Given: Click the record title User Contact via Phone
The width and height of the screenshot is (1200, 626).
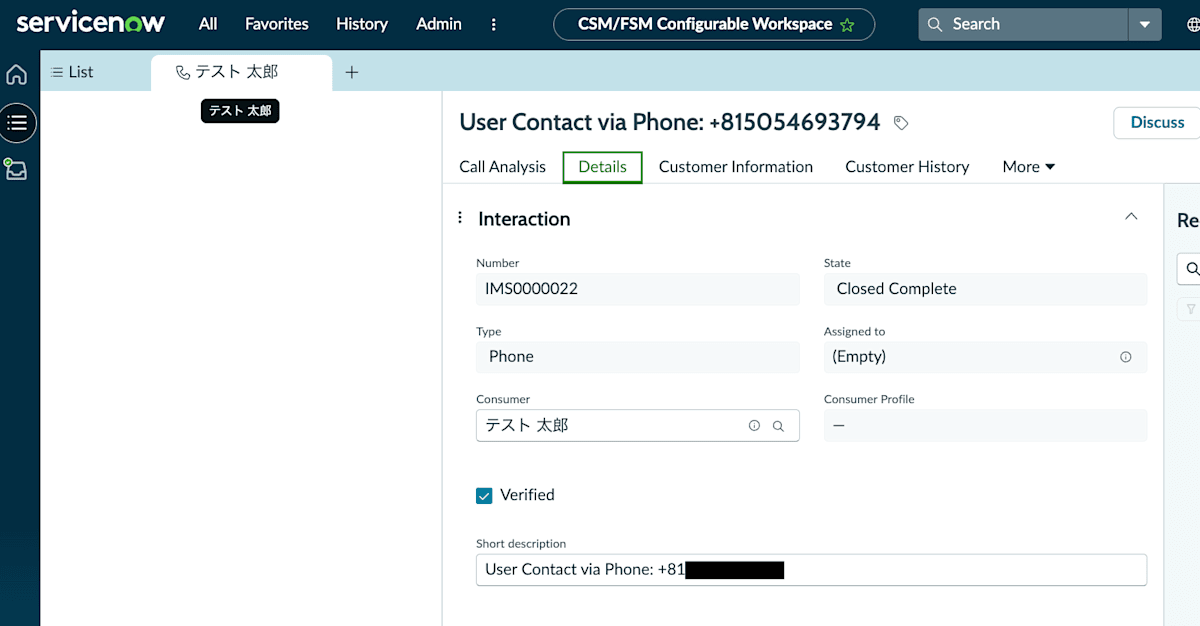Looking at the screenshot, I should (x=670, y=122).
